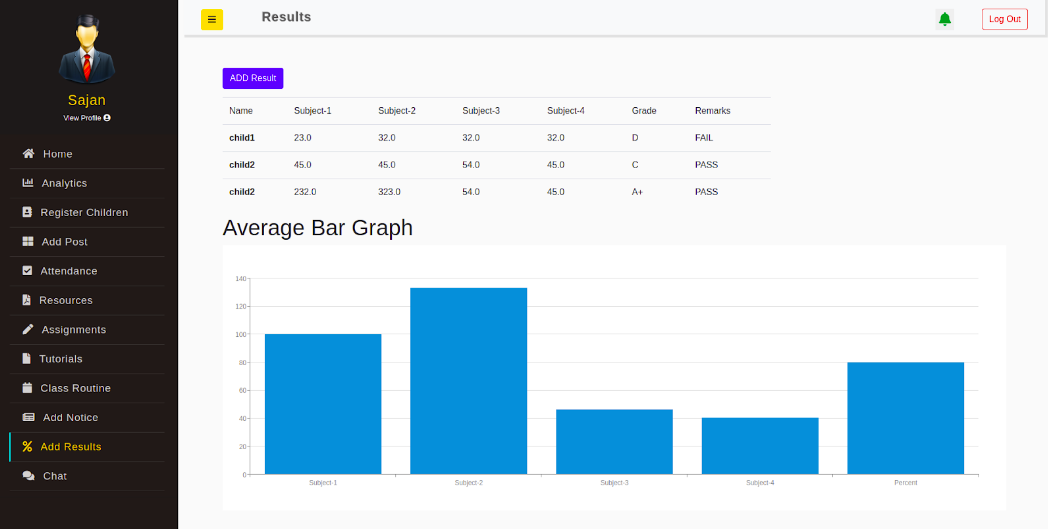Screen dimensions: 1048x532
Task: Click the Percent bar in the chart
Action: click(905, 417)
